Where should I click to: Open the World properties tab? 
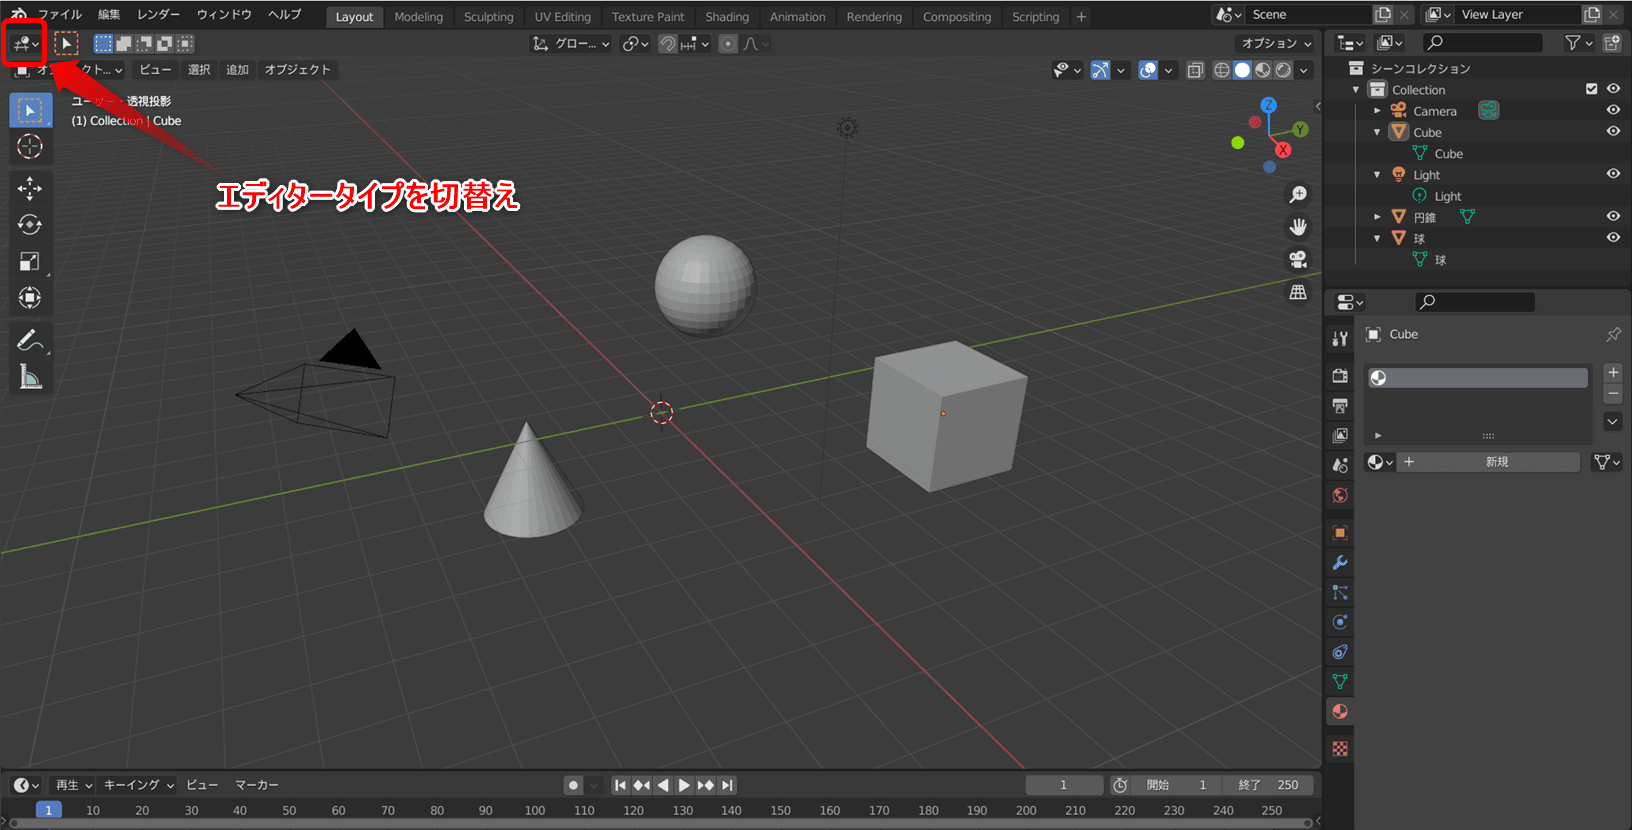click(x=1340, y=496)
